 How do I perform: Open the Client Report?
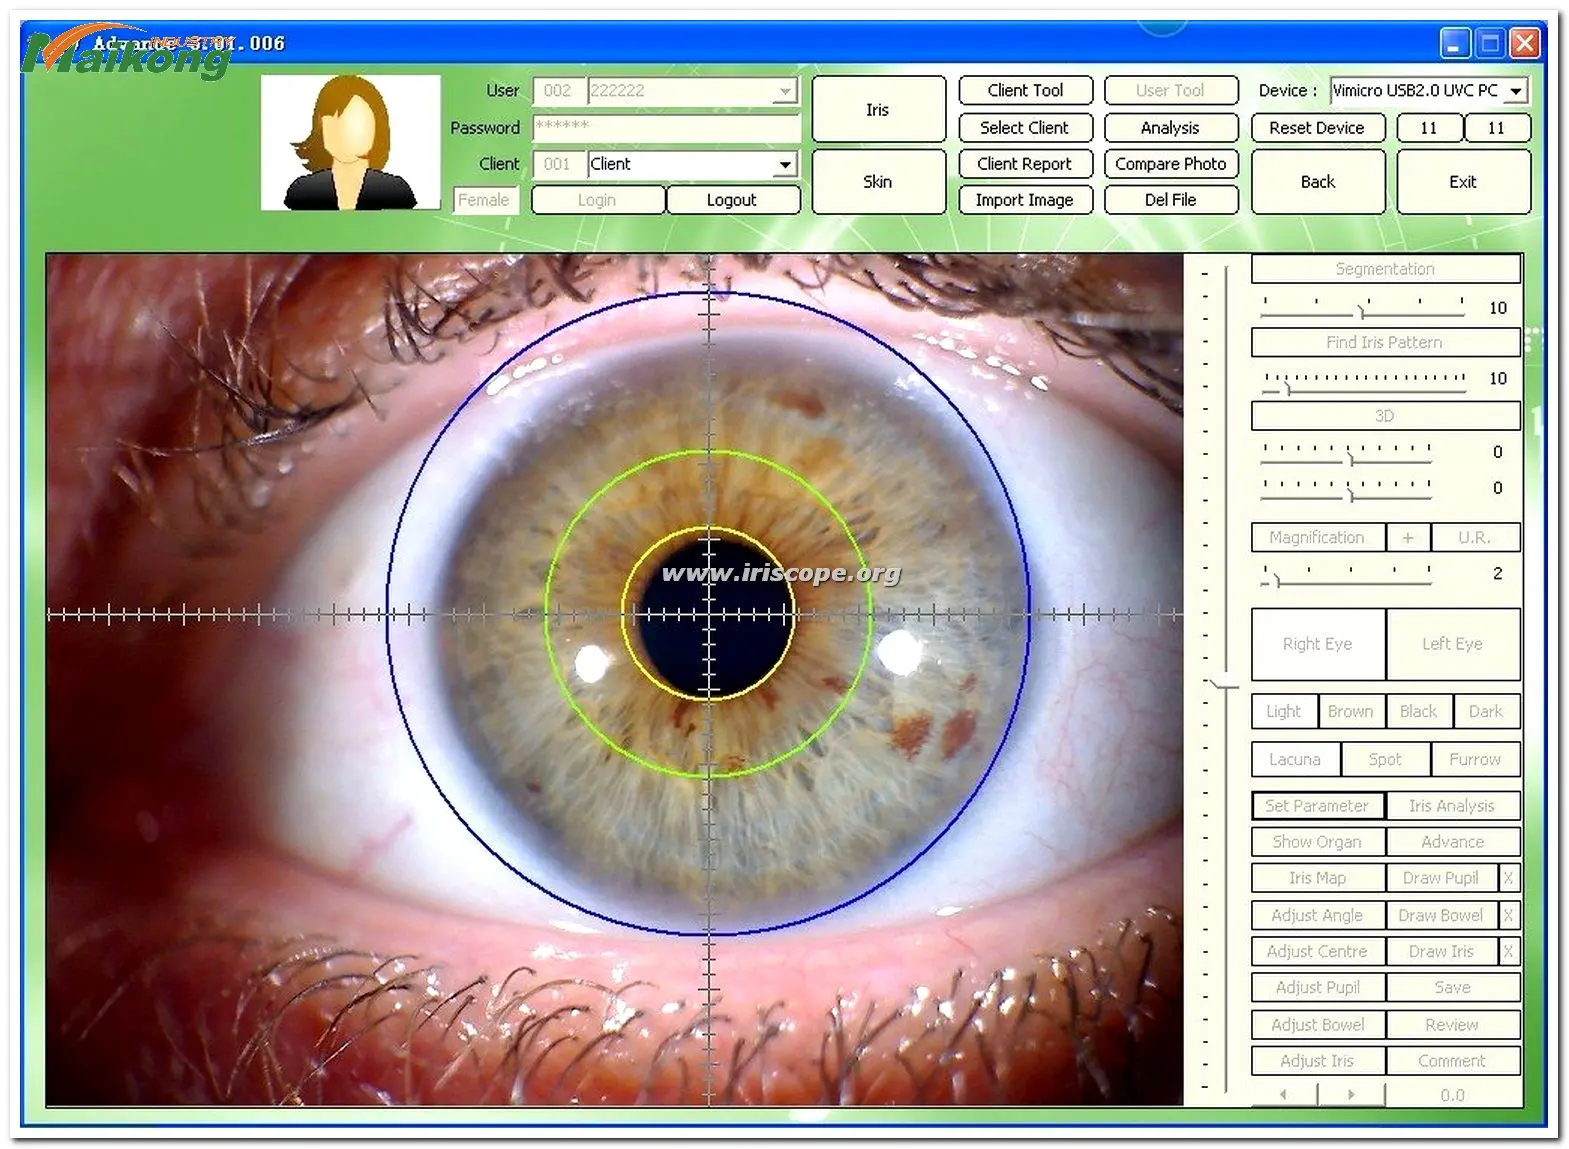1024,164
